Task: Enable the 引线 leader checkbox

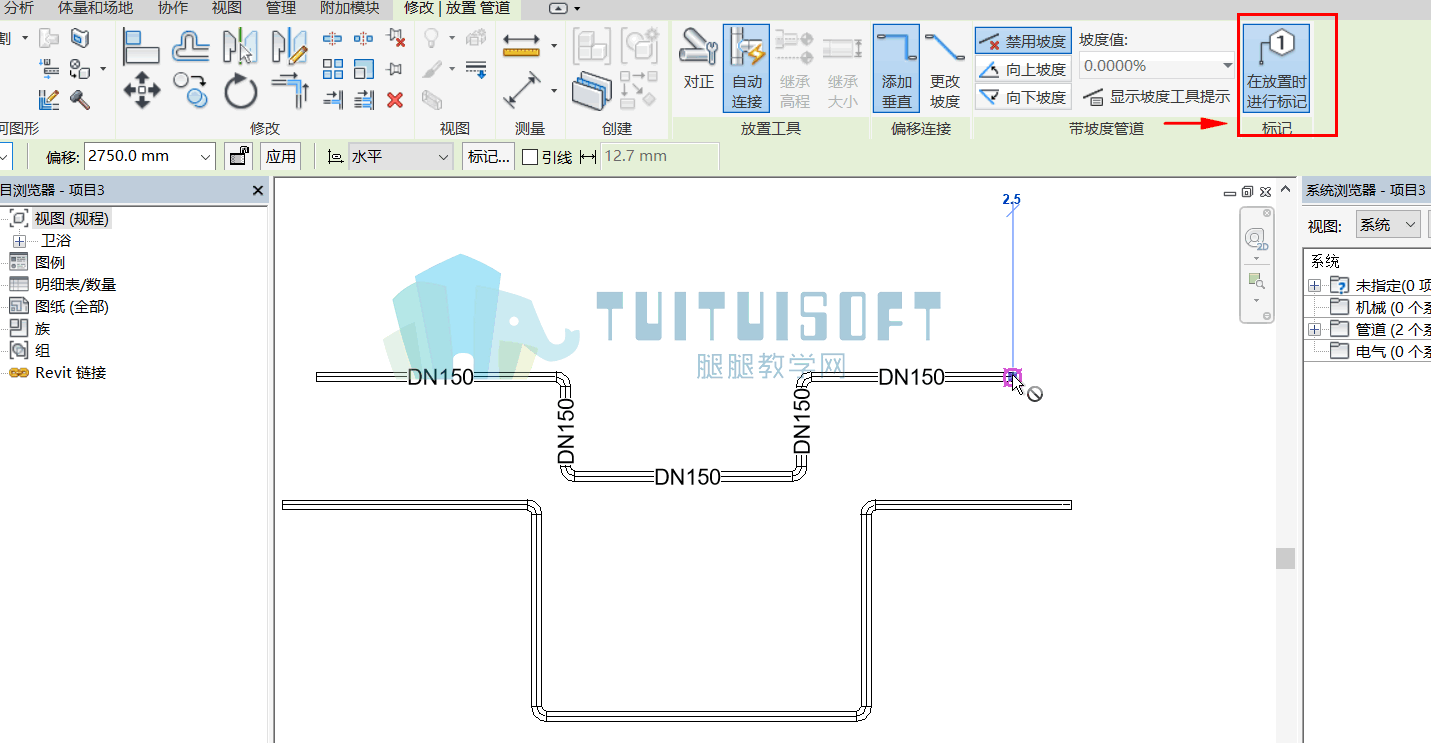Action: coord(531,157)
